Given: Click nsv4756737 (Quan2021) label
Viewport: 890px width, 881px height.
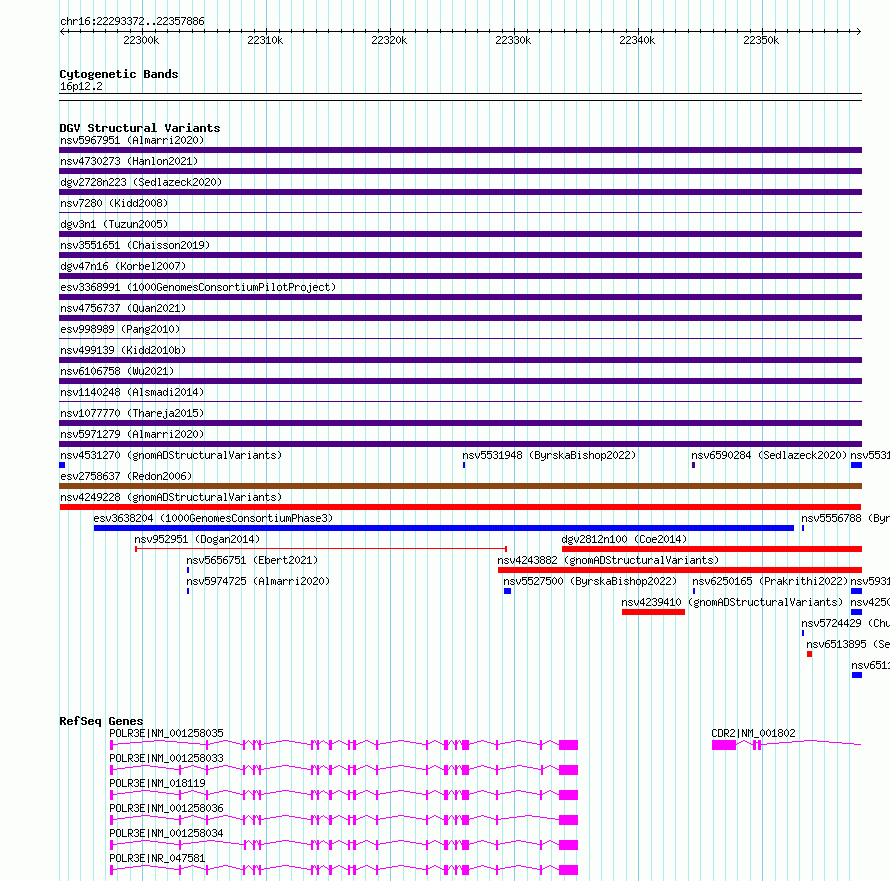Looking at the screenshot, I should pyautogui.click(x=123, y=308).
